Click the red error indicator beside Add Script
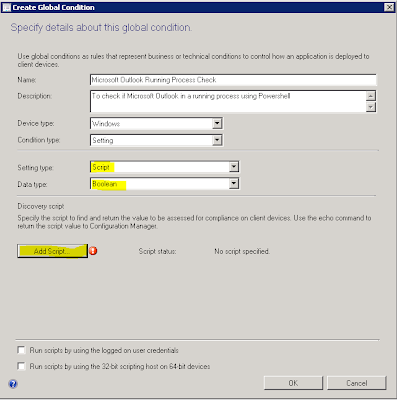The height and width of the screenshot is (400, 397). 93,251
